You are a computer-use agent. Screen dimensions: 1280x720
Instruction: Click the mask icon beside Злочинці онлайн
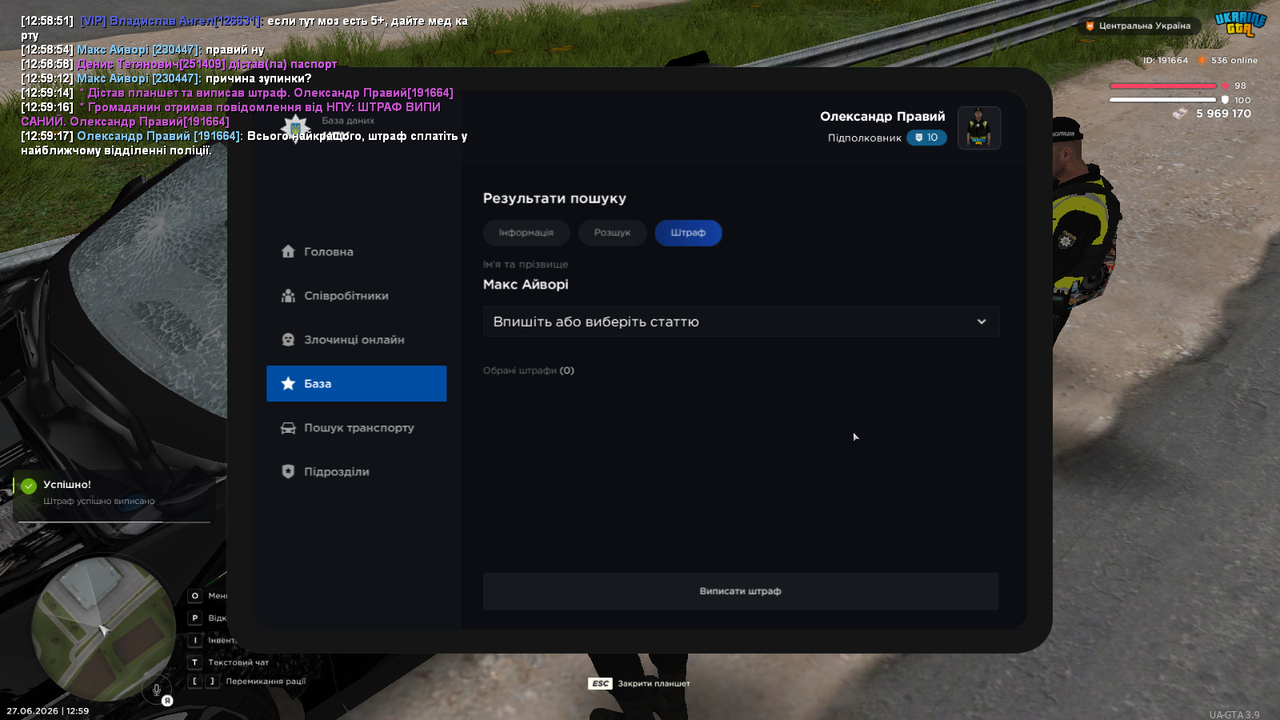tap(288, 340)
